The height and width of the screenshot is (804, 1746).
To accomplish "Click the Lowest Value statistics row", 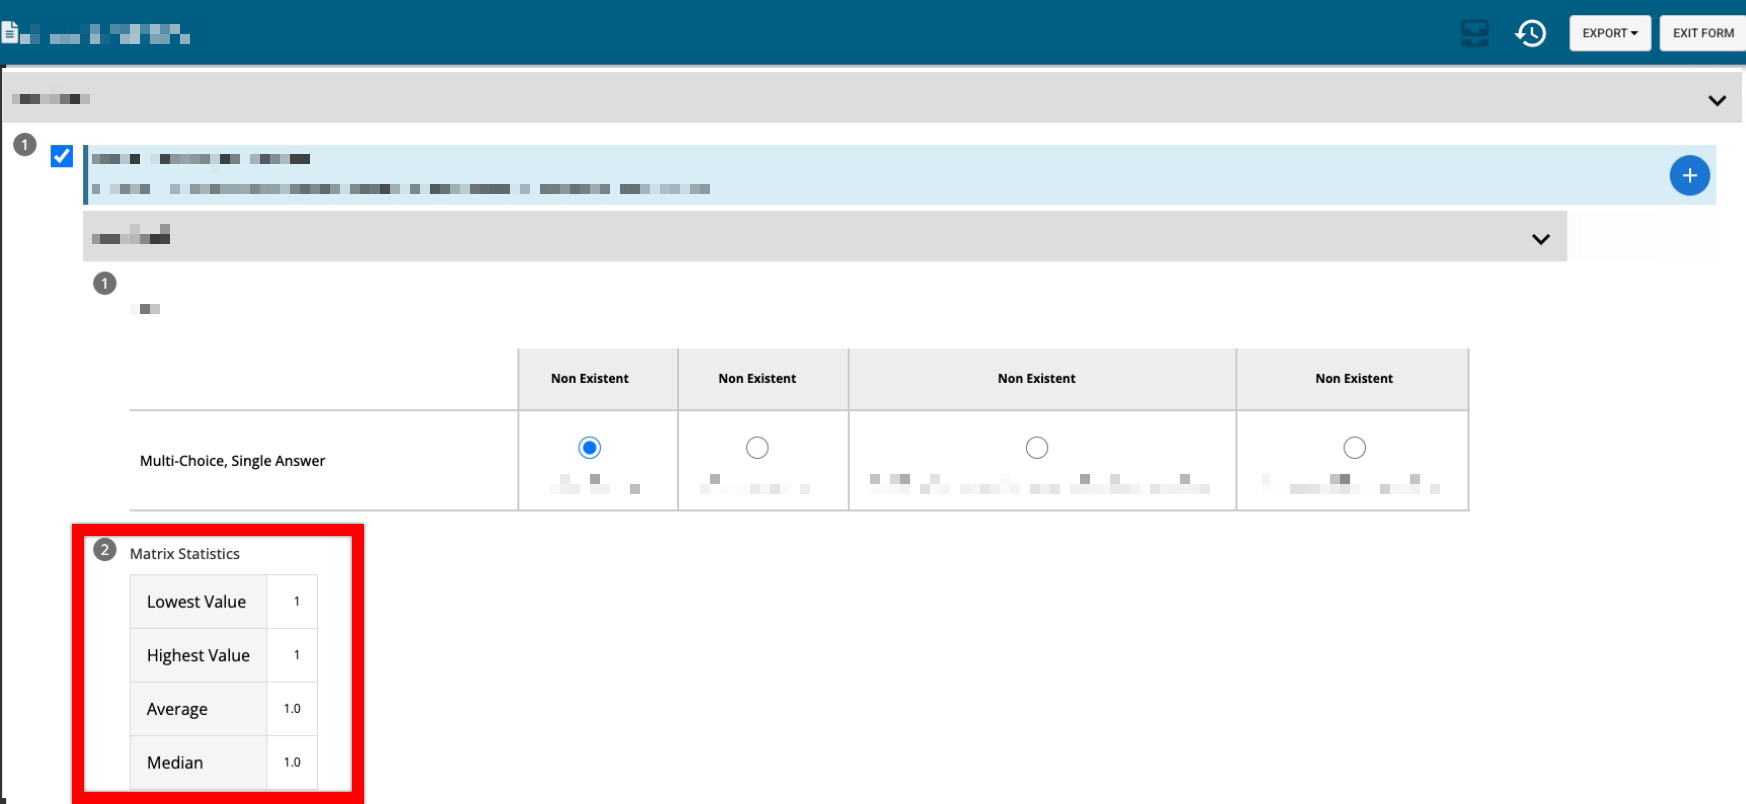I will coord(197,602).
